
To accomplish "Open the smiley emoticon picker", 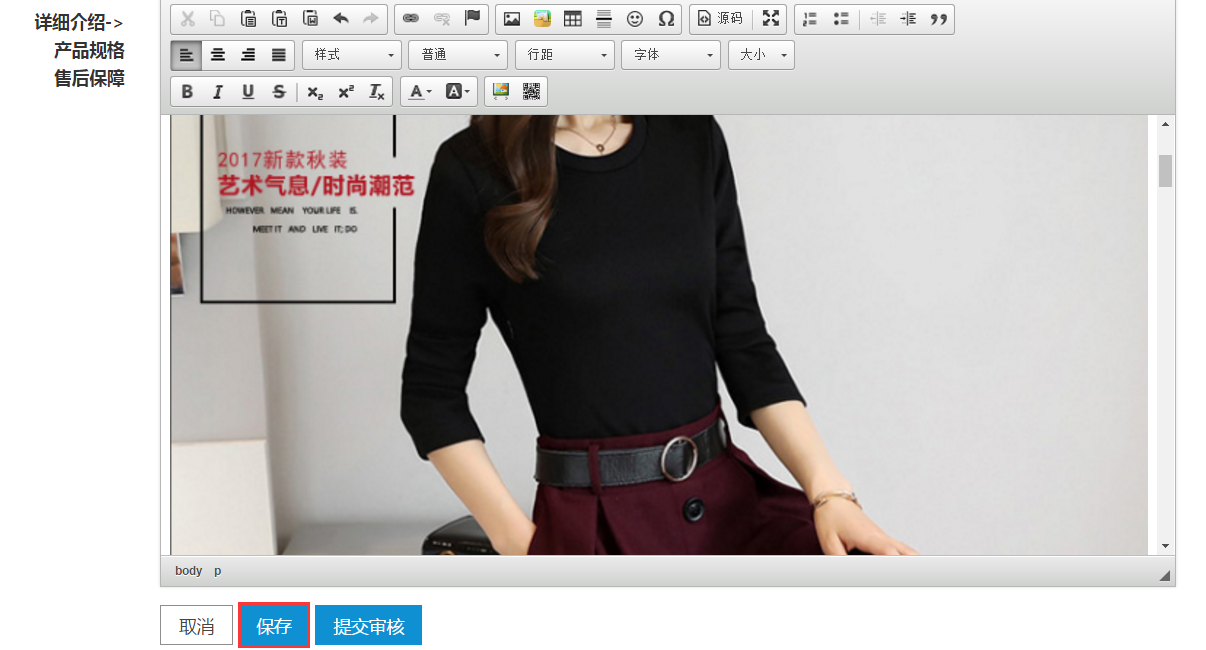I will click(x=635, y=19).
